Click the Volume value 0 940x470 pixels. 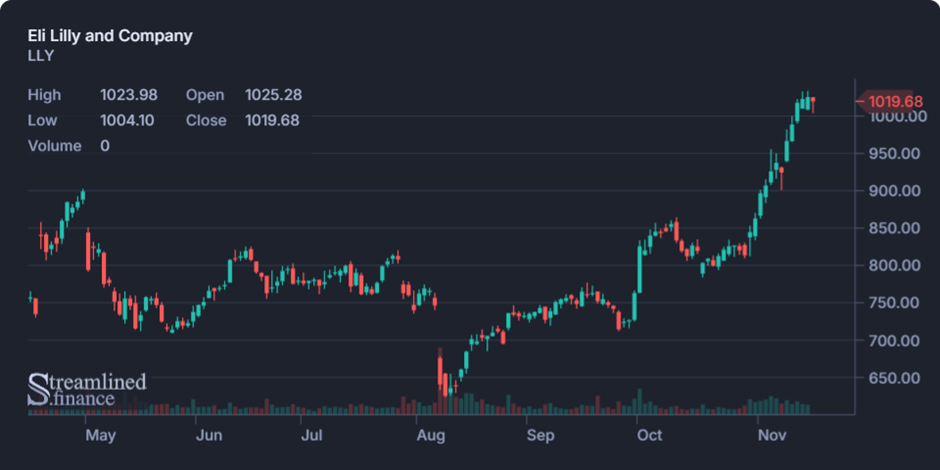[x=105, y=146]
